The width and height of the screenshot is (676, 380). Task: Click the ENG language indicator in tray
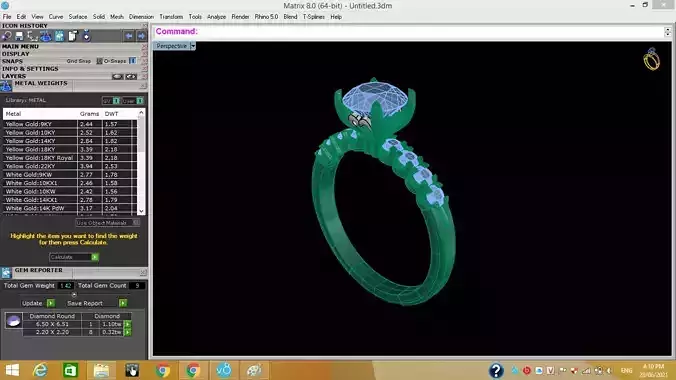point(626,371)
